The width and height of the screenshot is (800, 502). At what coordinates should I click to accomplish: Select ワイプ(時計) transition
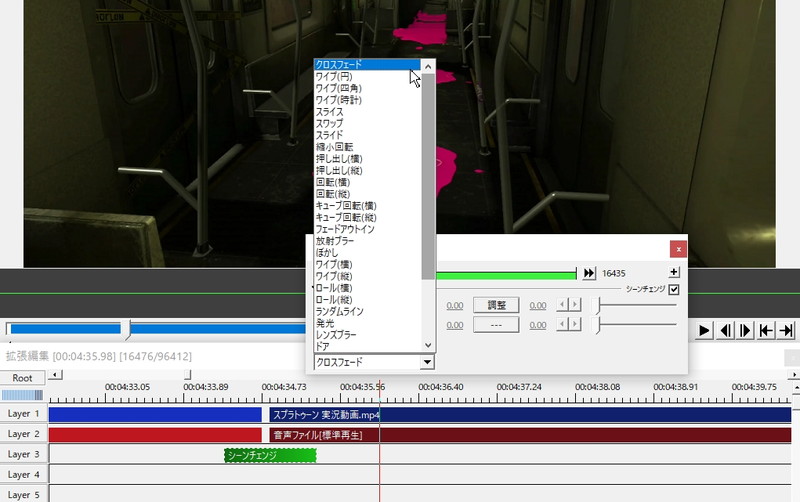(367, 99)
